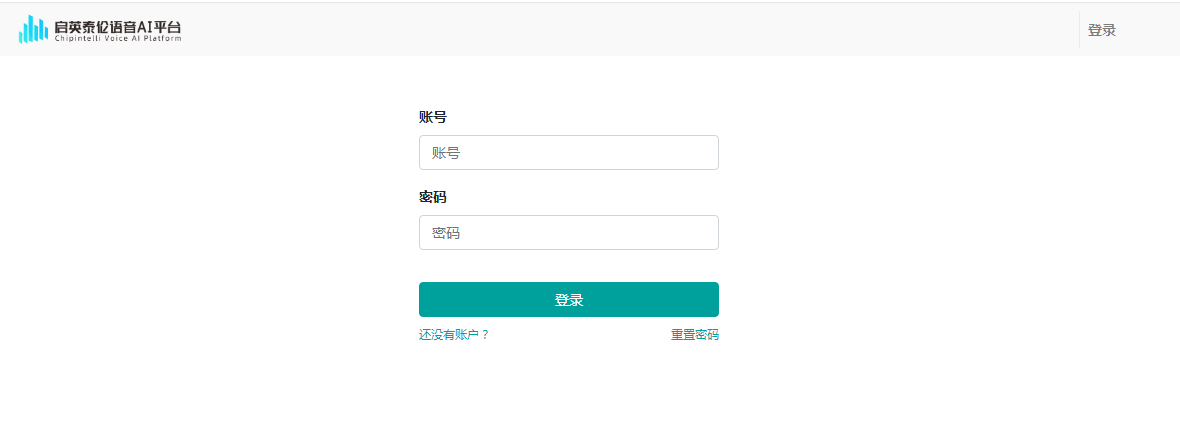Click the 启英泰伦语音AI平台 logo title
This screenshot has width=1180, height=424.
pos(117,26)
